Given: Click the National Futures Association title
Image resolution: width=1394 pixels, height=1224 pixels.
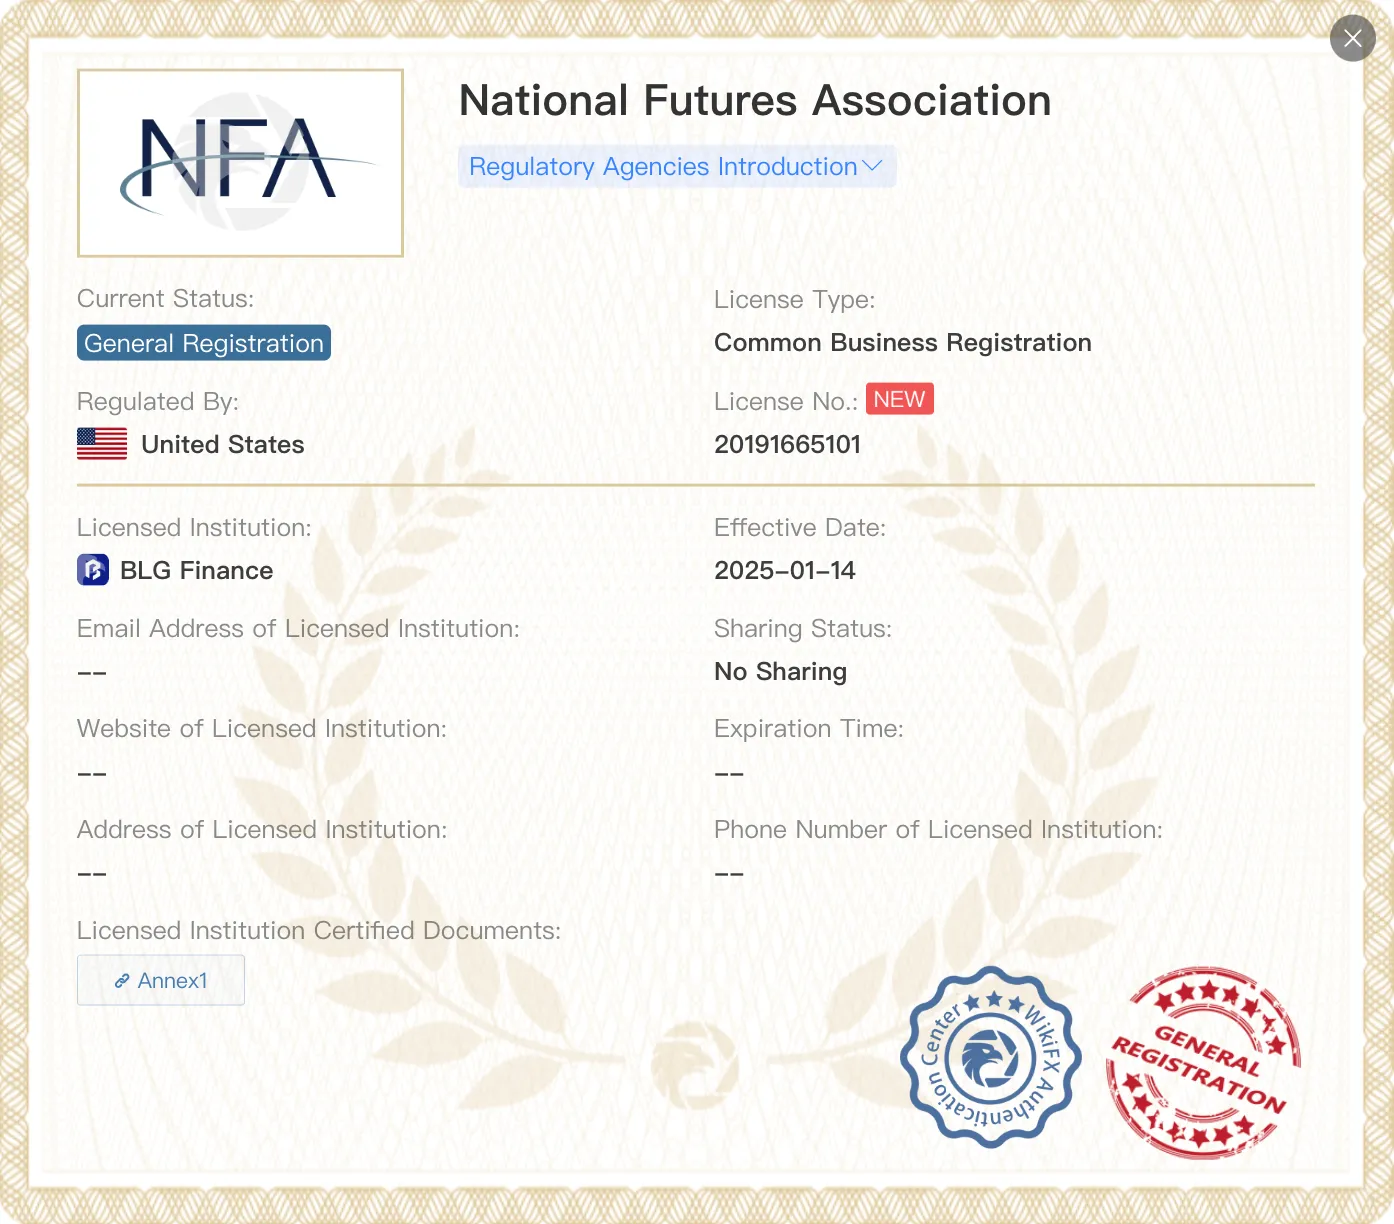Looking at the screenshot, I should tap(755, 101).
